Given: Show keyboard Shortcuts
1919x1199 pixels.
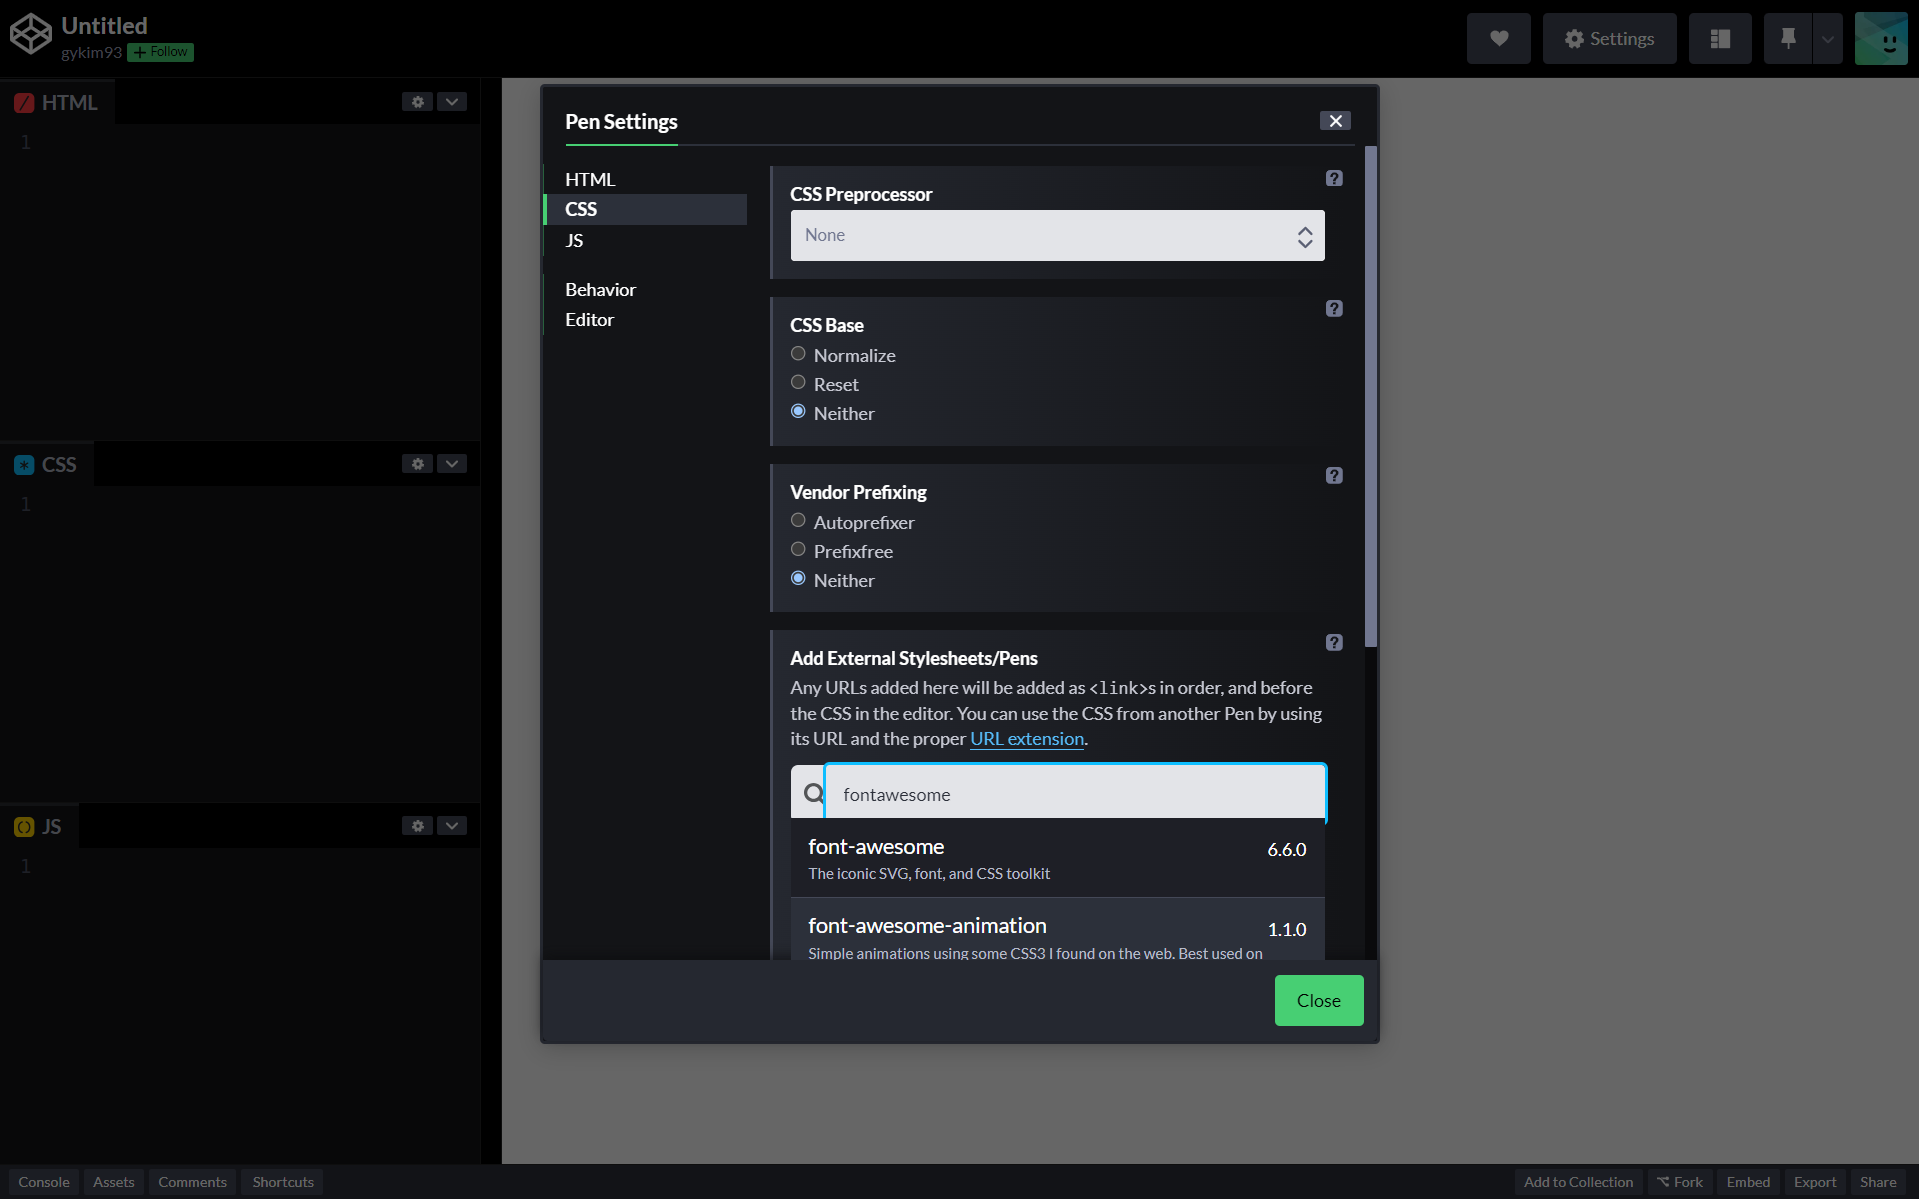Looking at the screenshot, I should pos(283,1182).
